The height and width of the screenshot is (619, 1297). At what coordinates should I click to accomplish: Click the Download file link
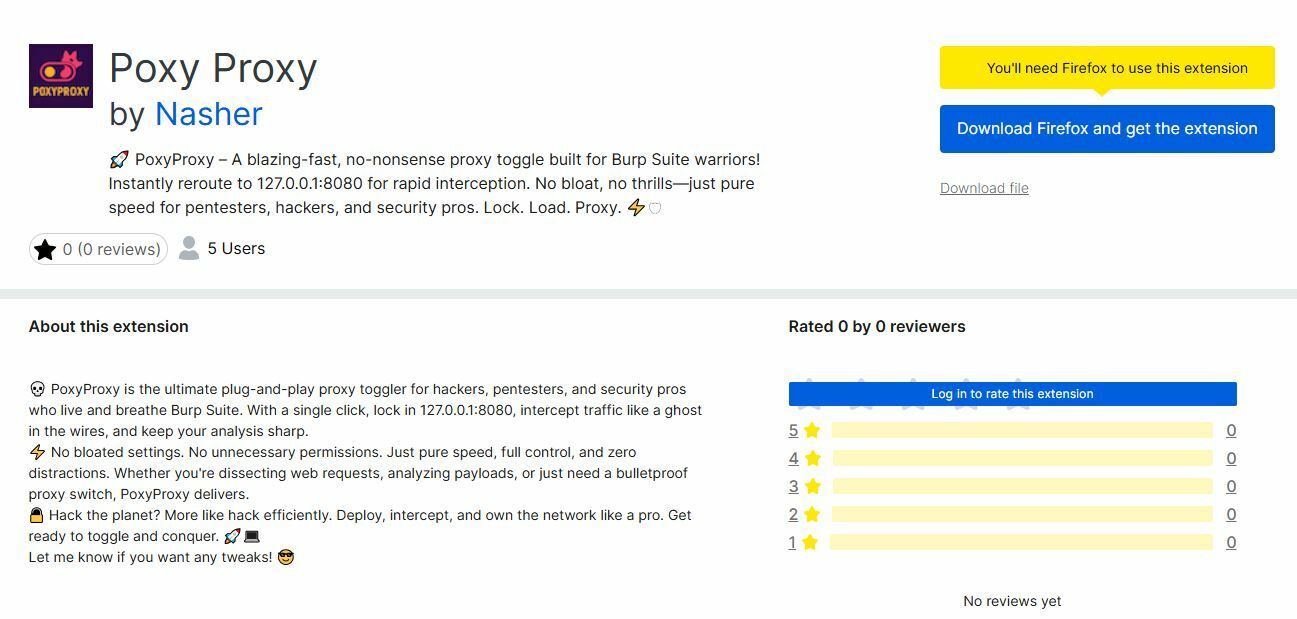(x=984, y=188)
